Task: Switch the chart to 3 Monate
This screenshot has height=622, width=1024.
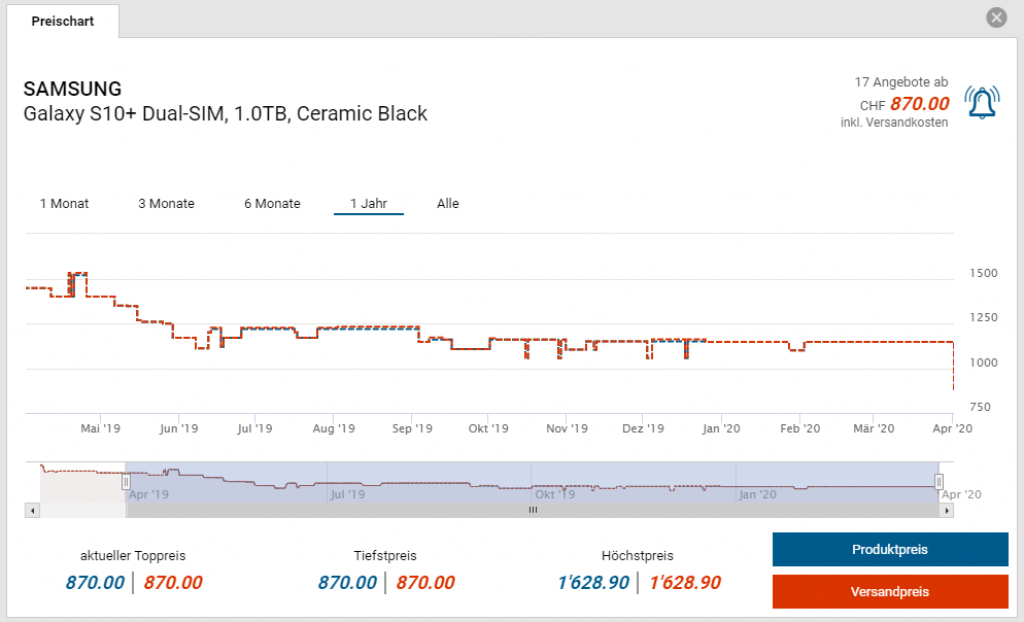Action: coord(166,203)
